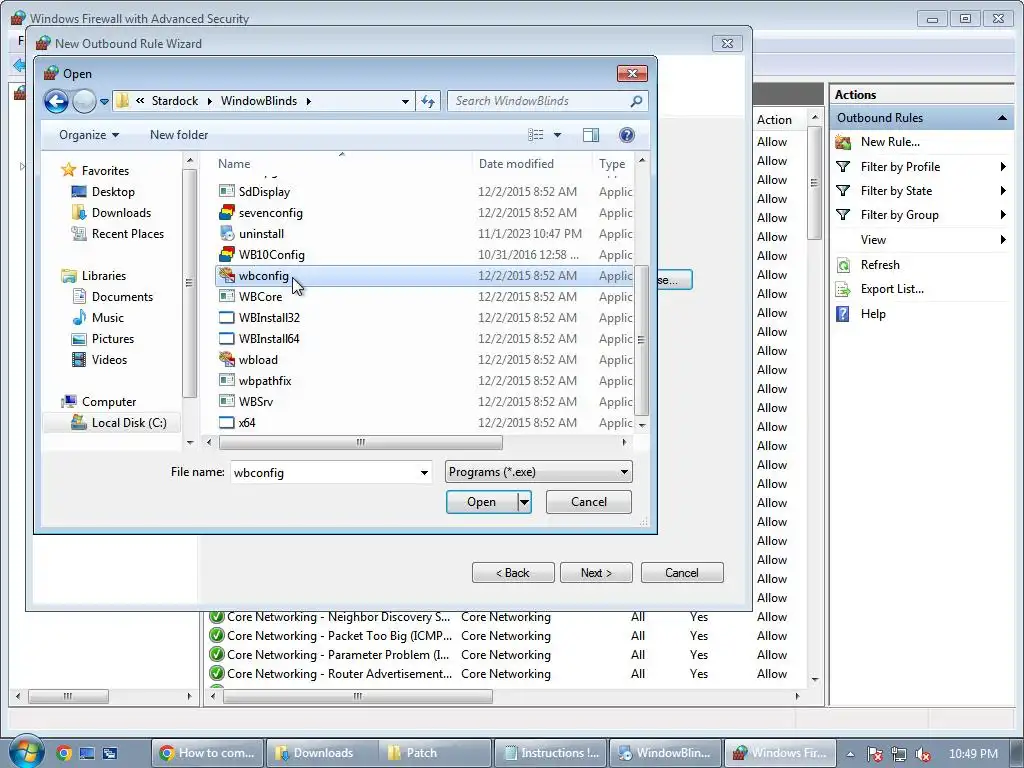Select the WBInstall64 file icon
This screenshot has height=768, width=1024.
[x=227, y=338]
